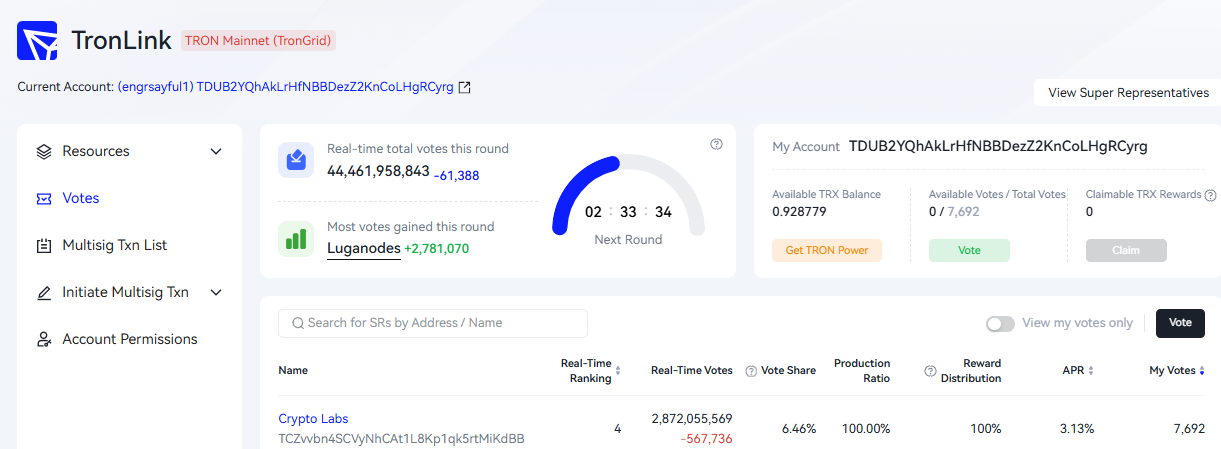Click the Resources stack icon in sidebar
The height and width of the screenshot is (449, 1221).
click(44, 152)
